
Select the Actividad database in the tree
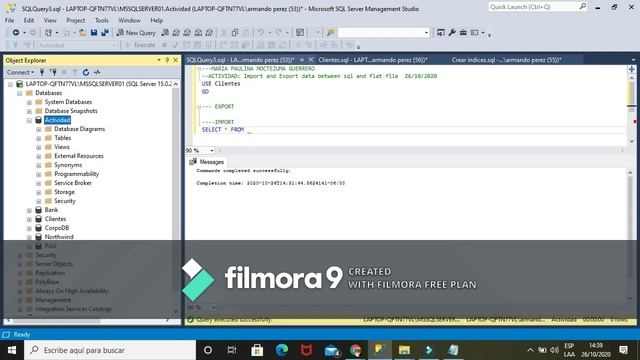point(58,120)
